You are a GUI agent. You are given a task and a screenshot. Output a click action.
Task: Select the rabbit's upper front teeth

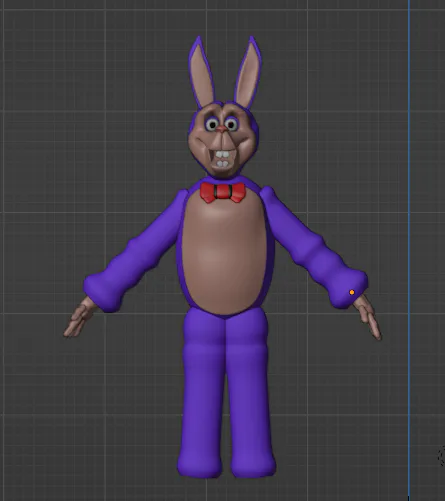click(223, 155)
